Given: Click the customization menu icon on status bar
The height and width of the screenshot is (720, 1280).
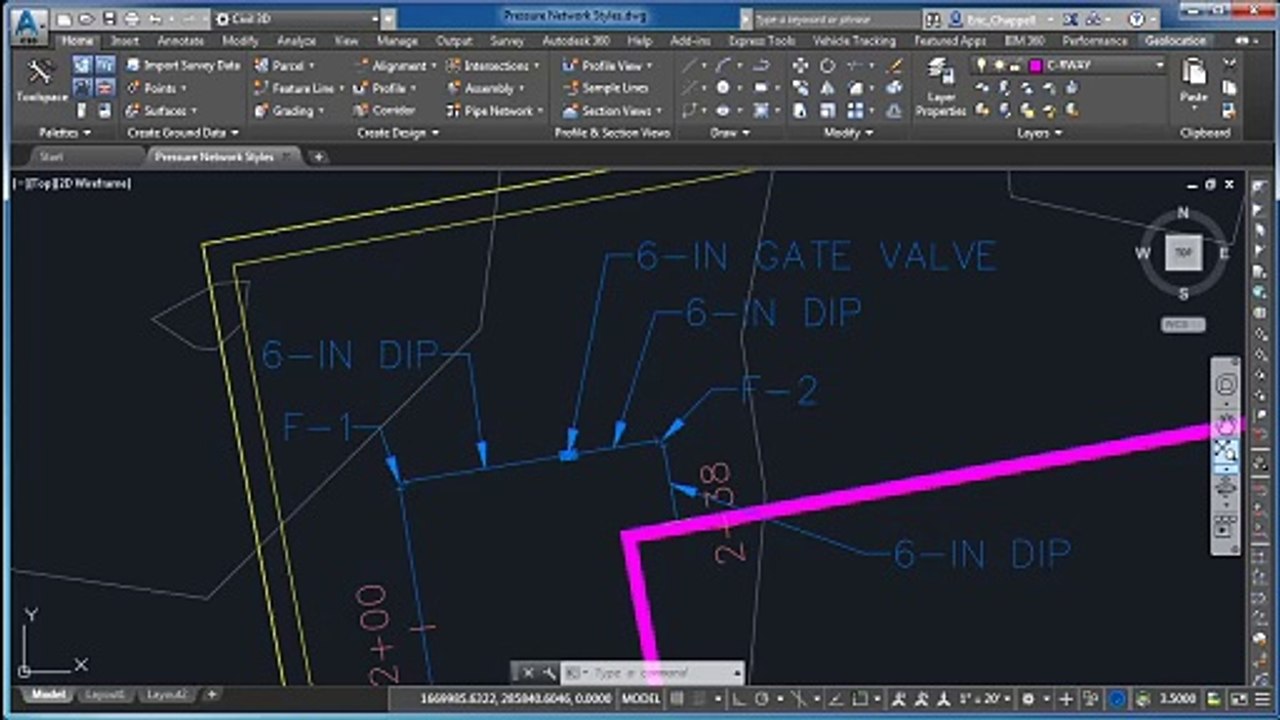Looking at the screenshot, I should 1264,699.
